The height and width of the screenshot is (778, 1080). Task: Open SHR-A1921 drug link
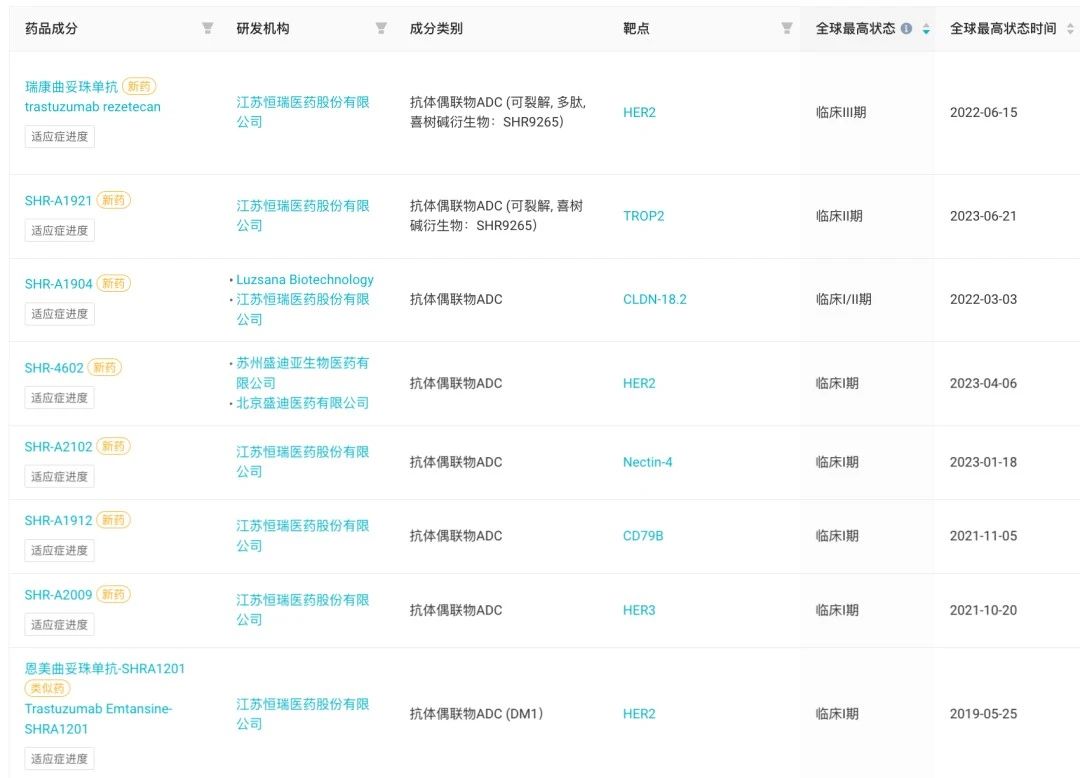tap(58, 200)
